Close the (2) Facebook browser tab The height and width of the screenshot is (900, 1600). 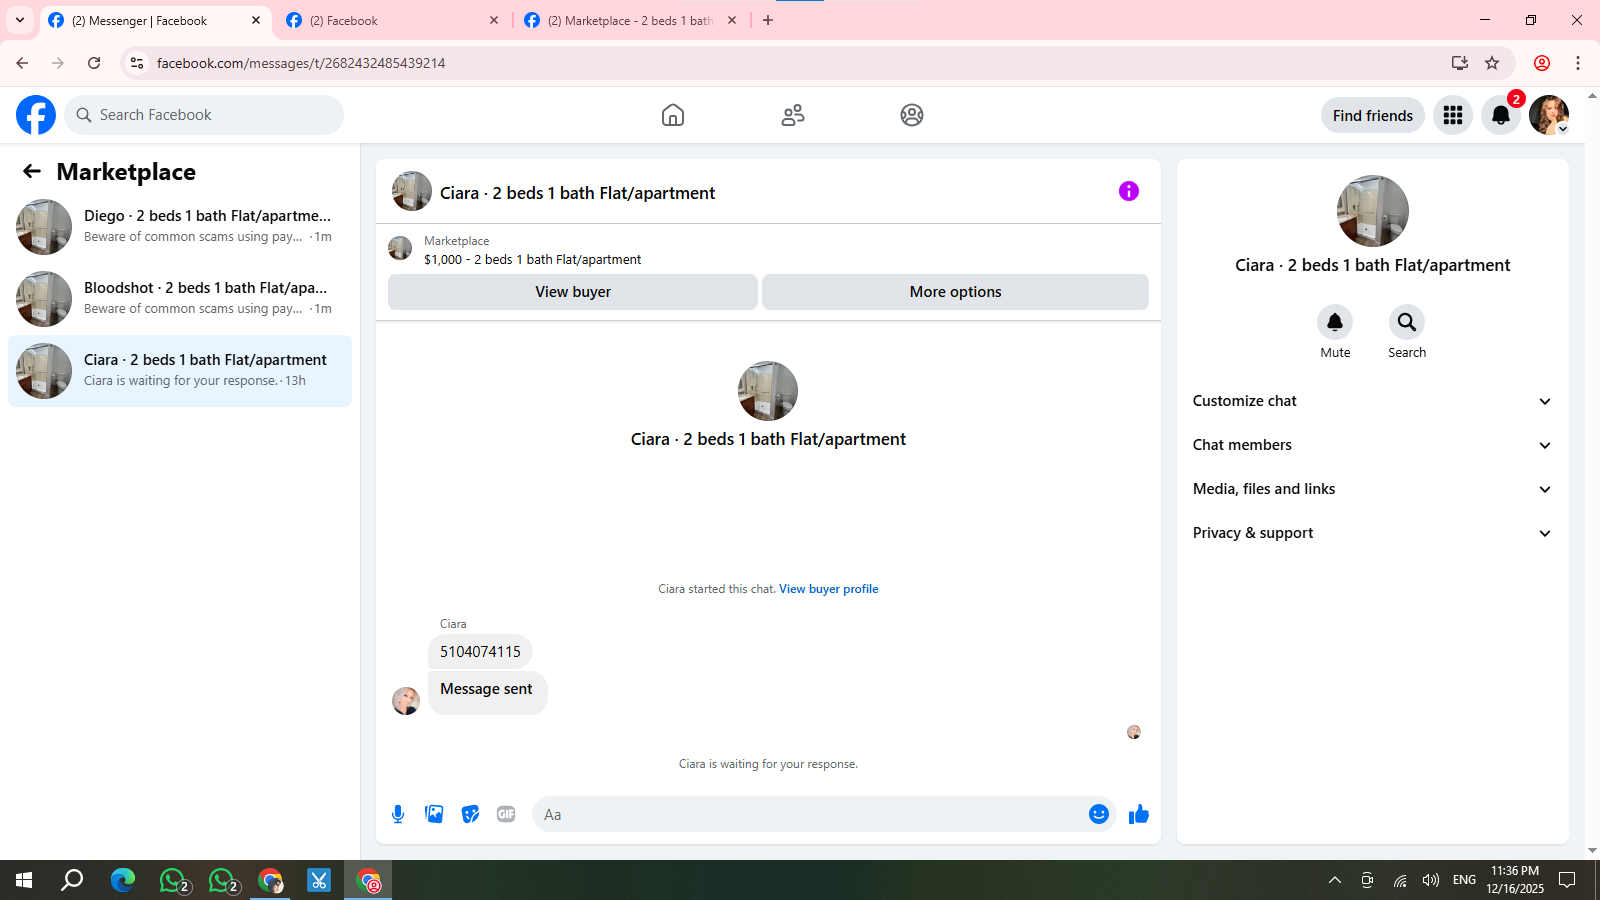[x=494, y=20]
